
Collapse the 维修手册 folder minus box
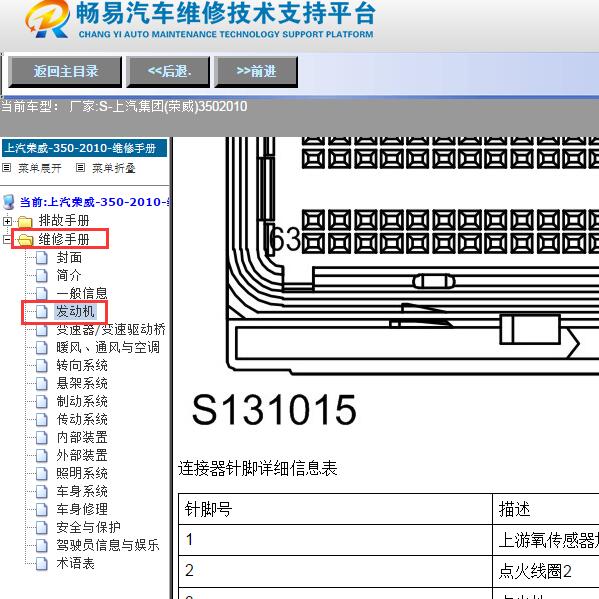point(7,240)
